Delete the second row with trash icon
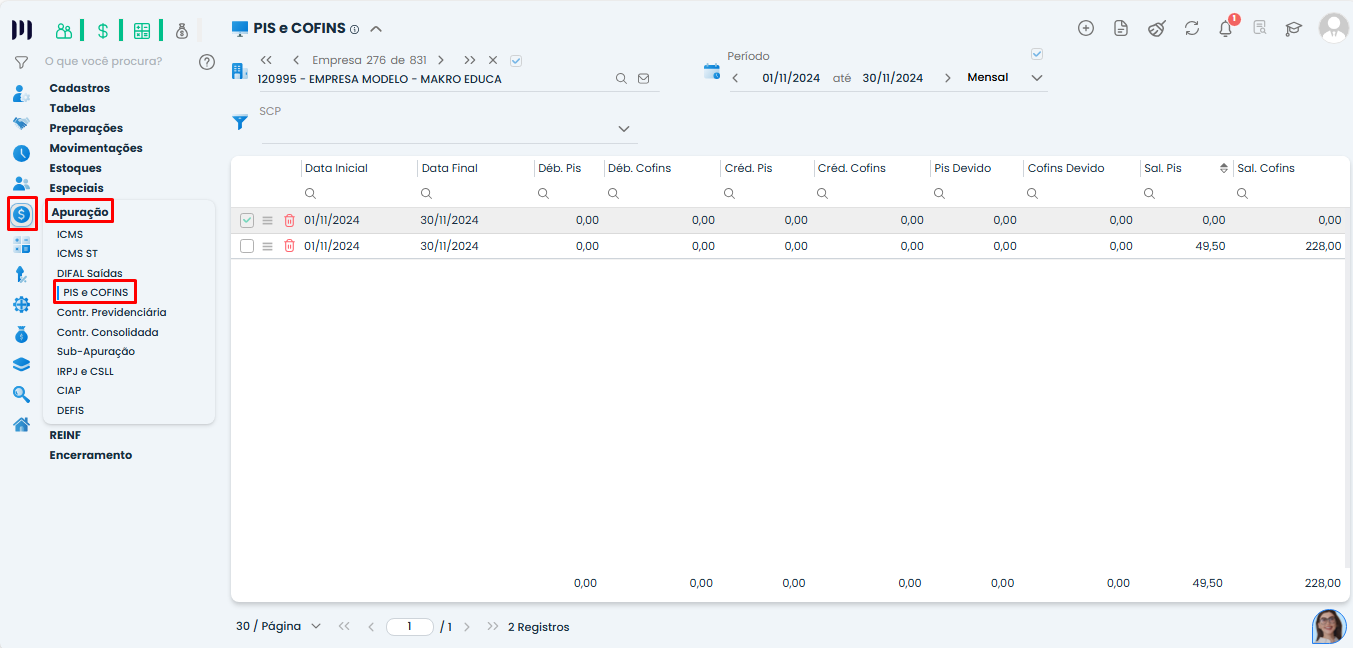The width and height of the screenshot is (1353, 648). tap(289, 246)
